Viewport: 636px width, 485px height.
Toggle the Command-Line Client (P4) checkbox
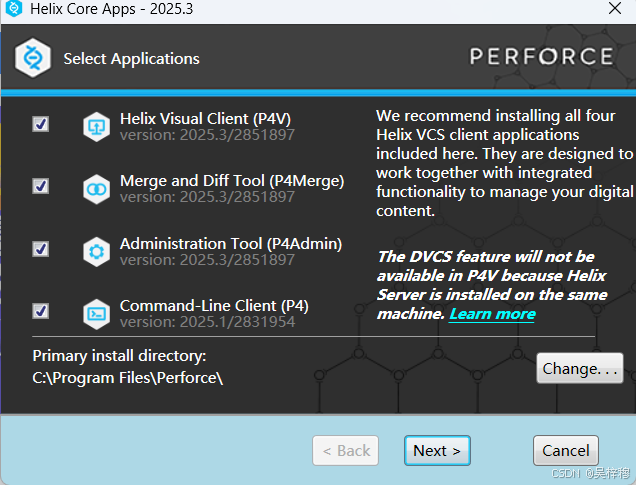(x=41, y=311)
